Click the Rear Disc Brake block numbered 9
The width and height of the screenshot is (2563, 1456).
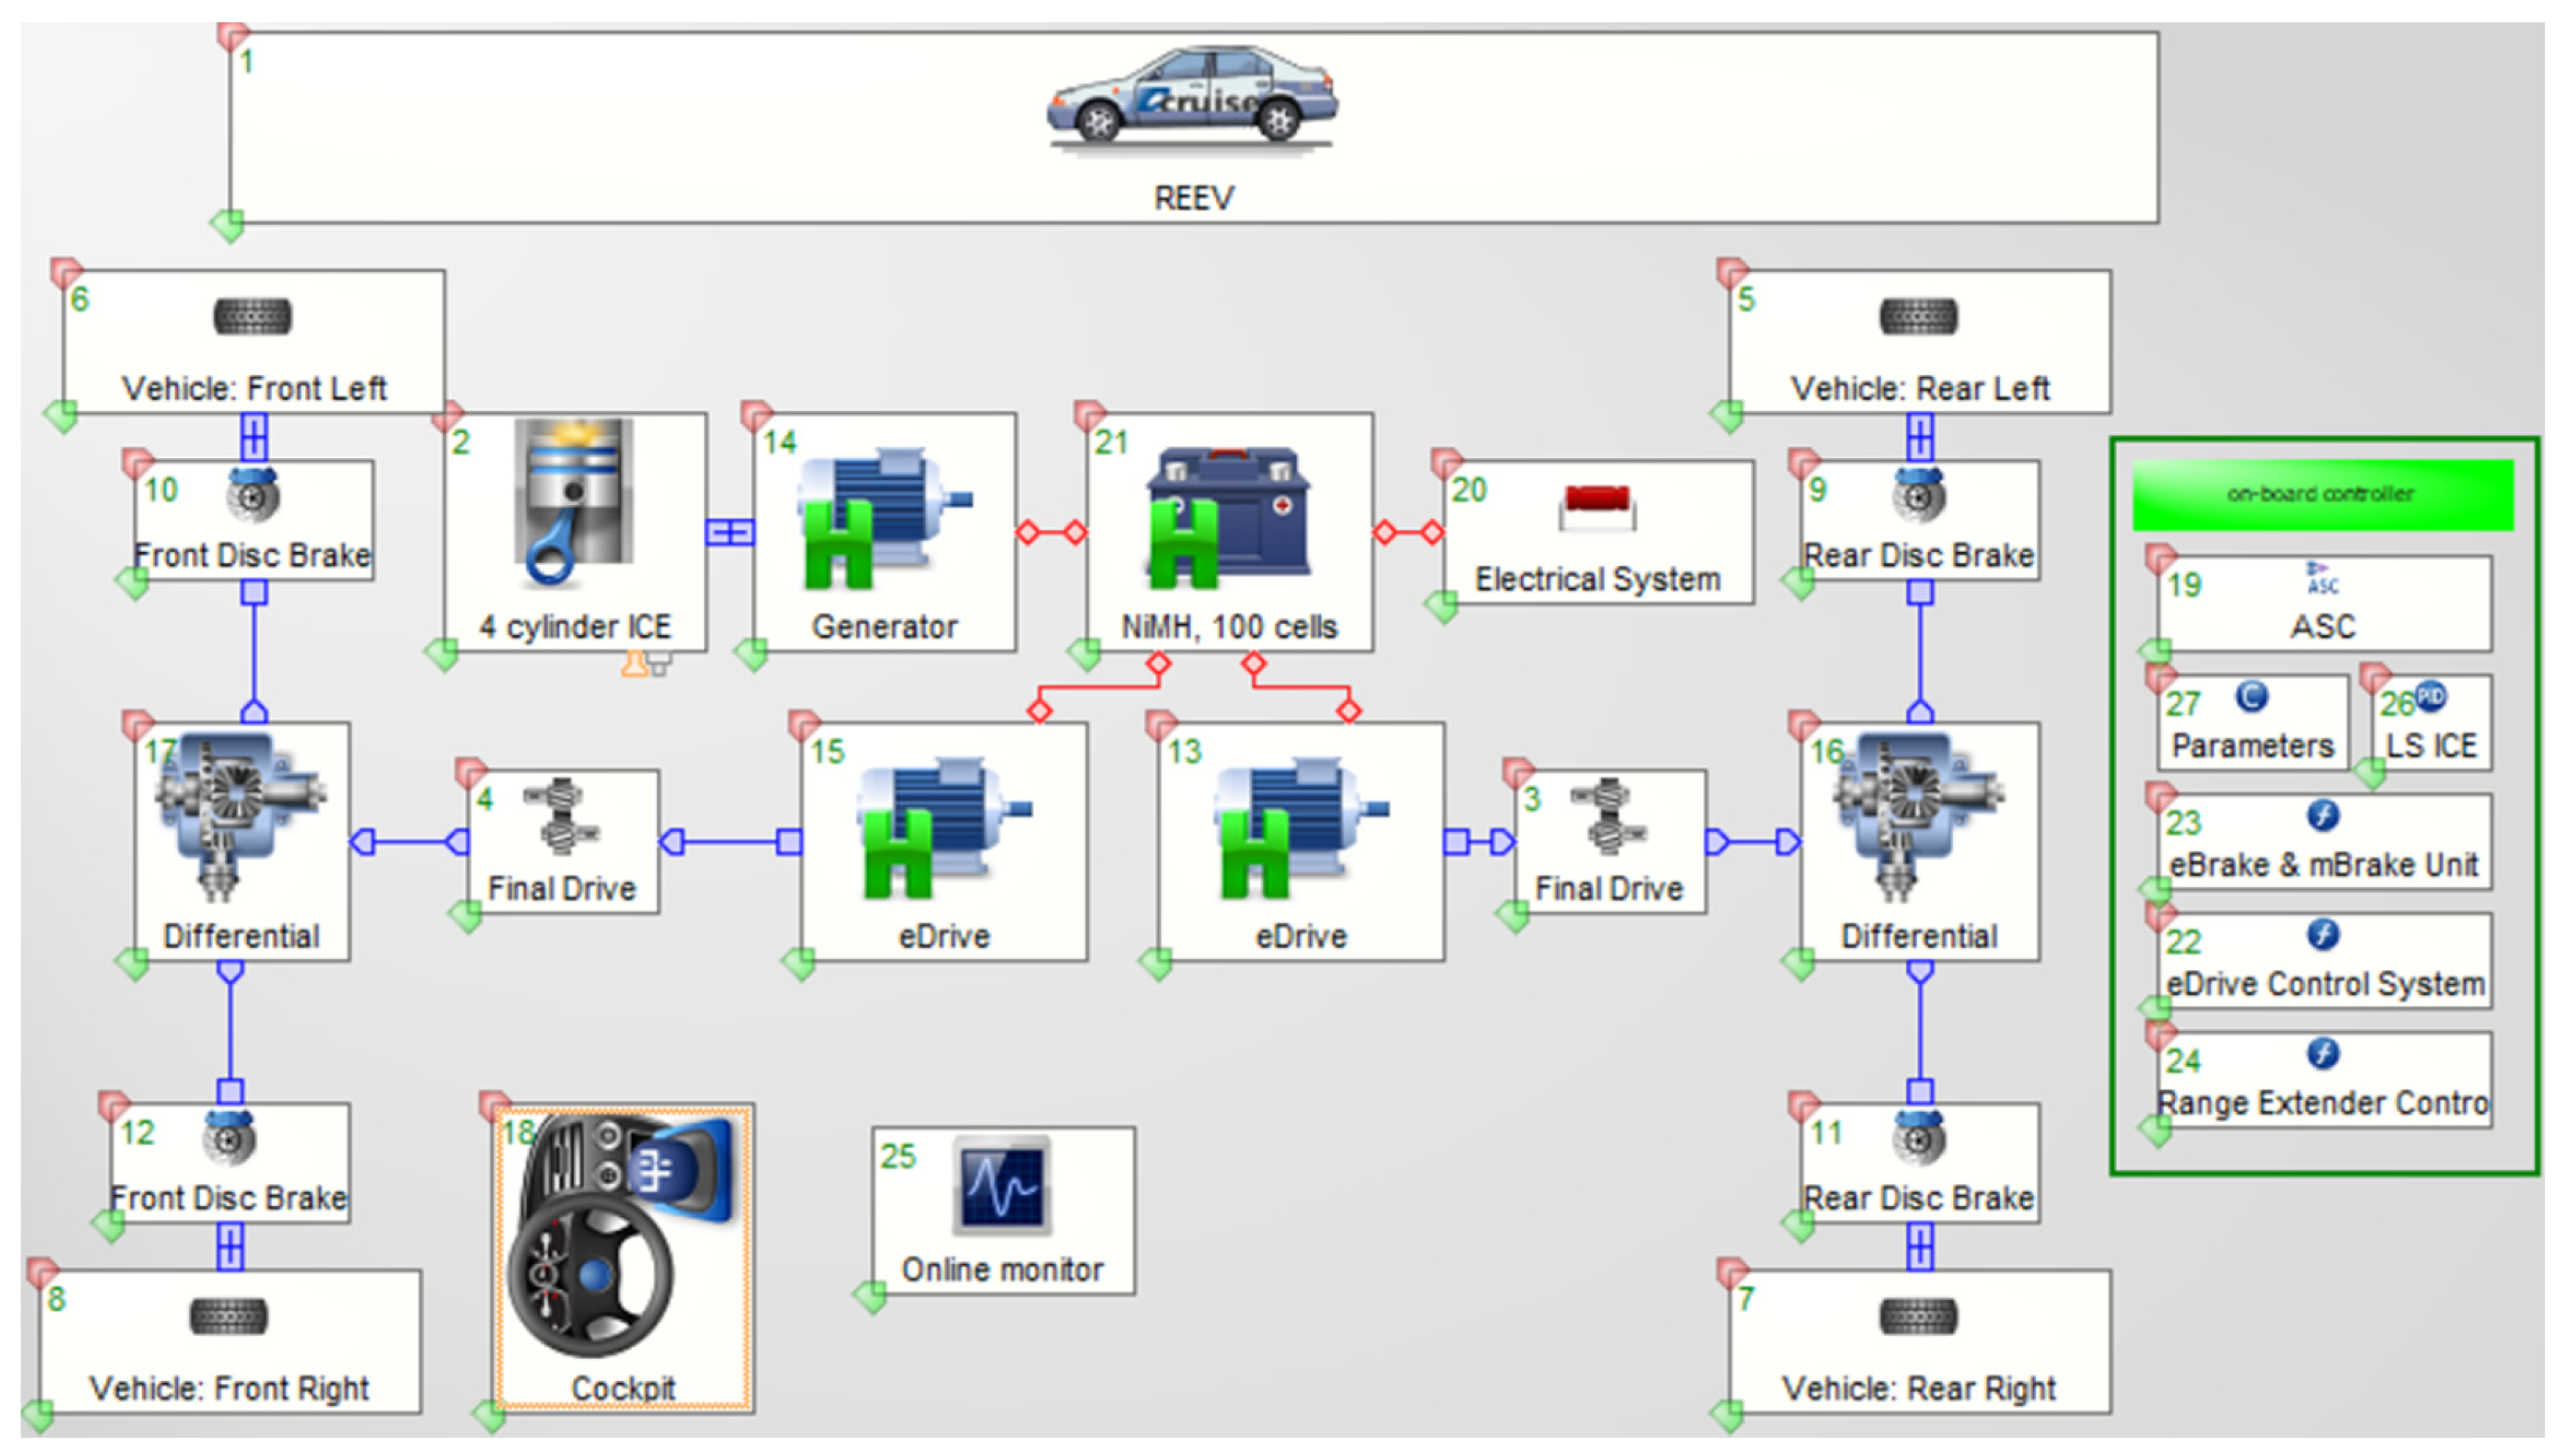click(1918, 520)
